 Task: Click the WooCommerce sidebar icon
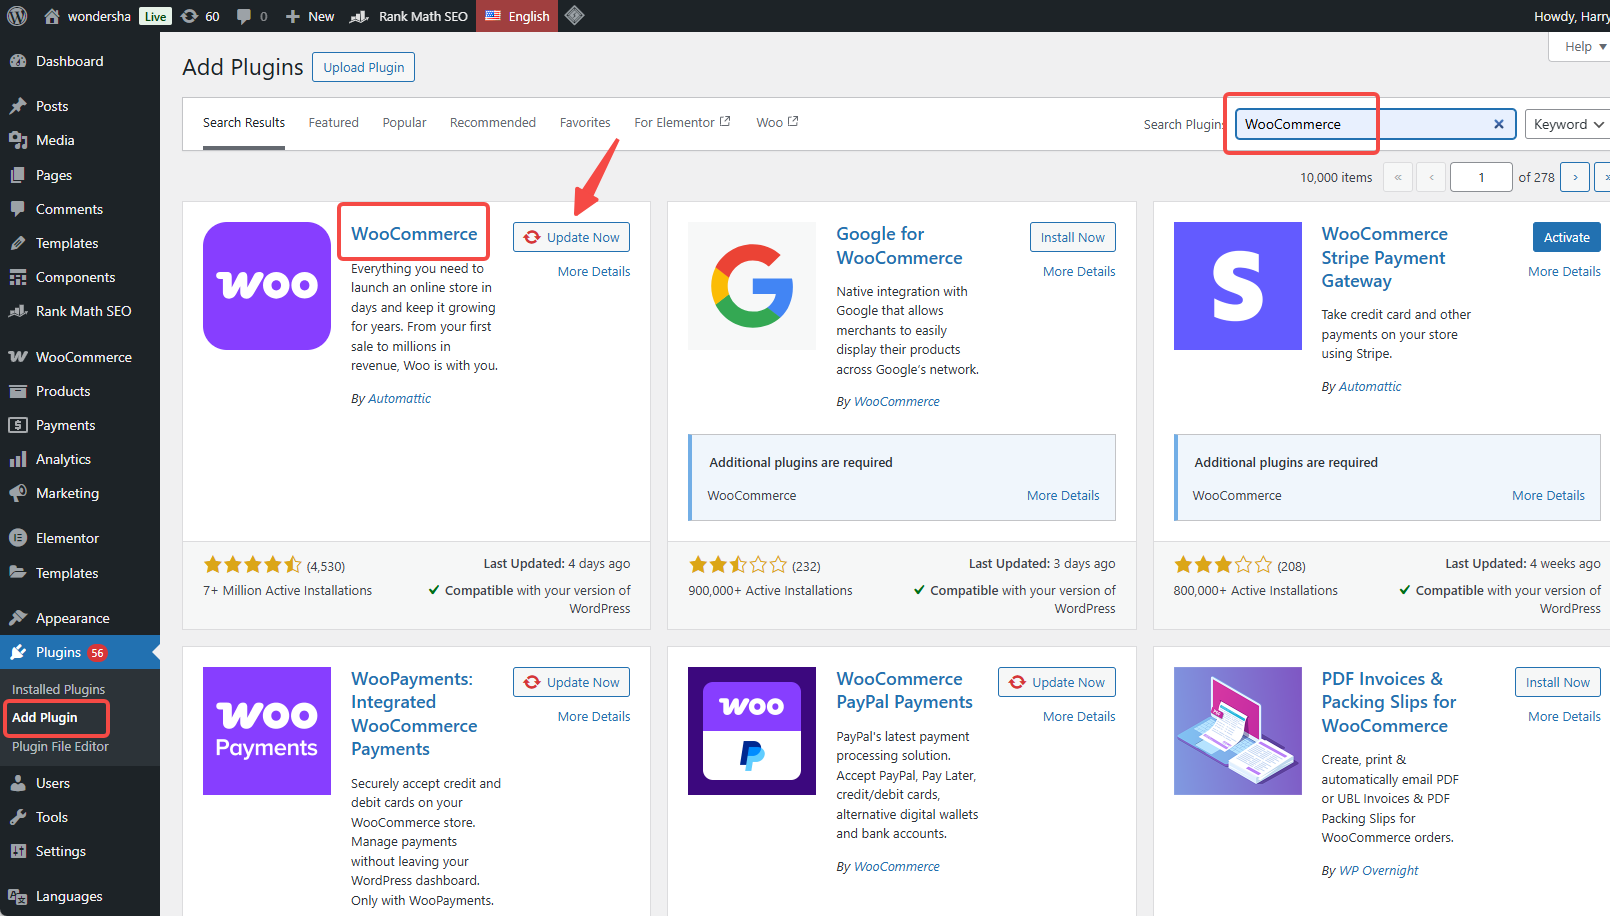click(18, 356)
